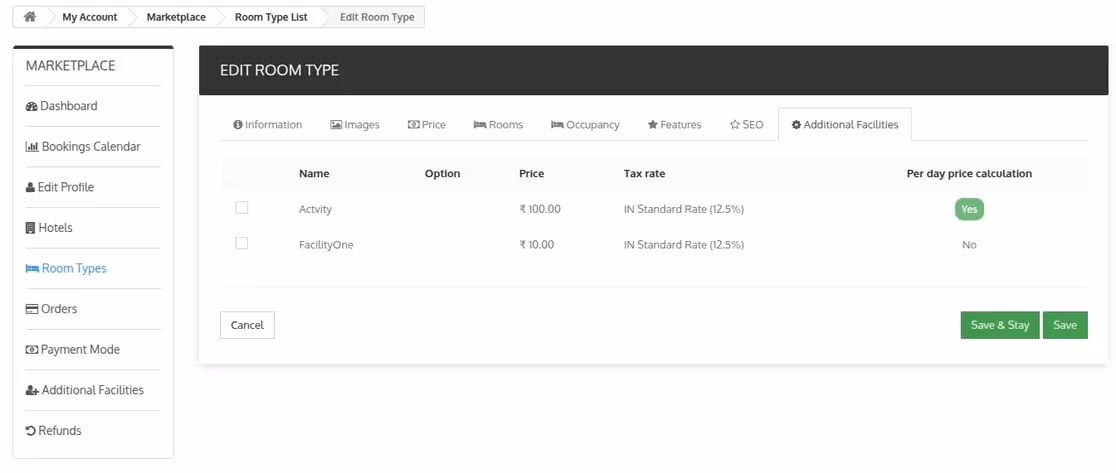Click the Option column header

point(442,174)
